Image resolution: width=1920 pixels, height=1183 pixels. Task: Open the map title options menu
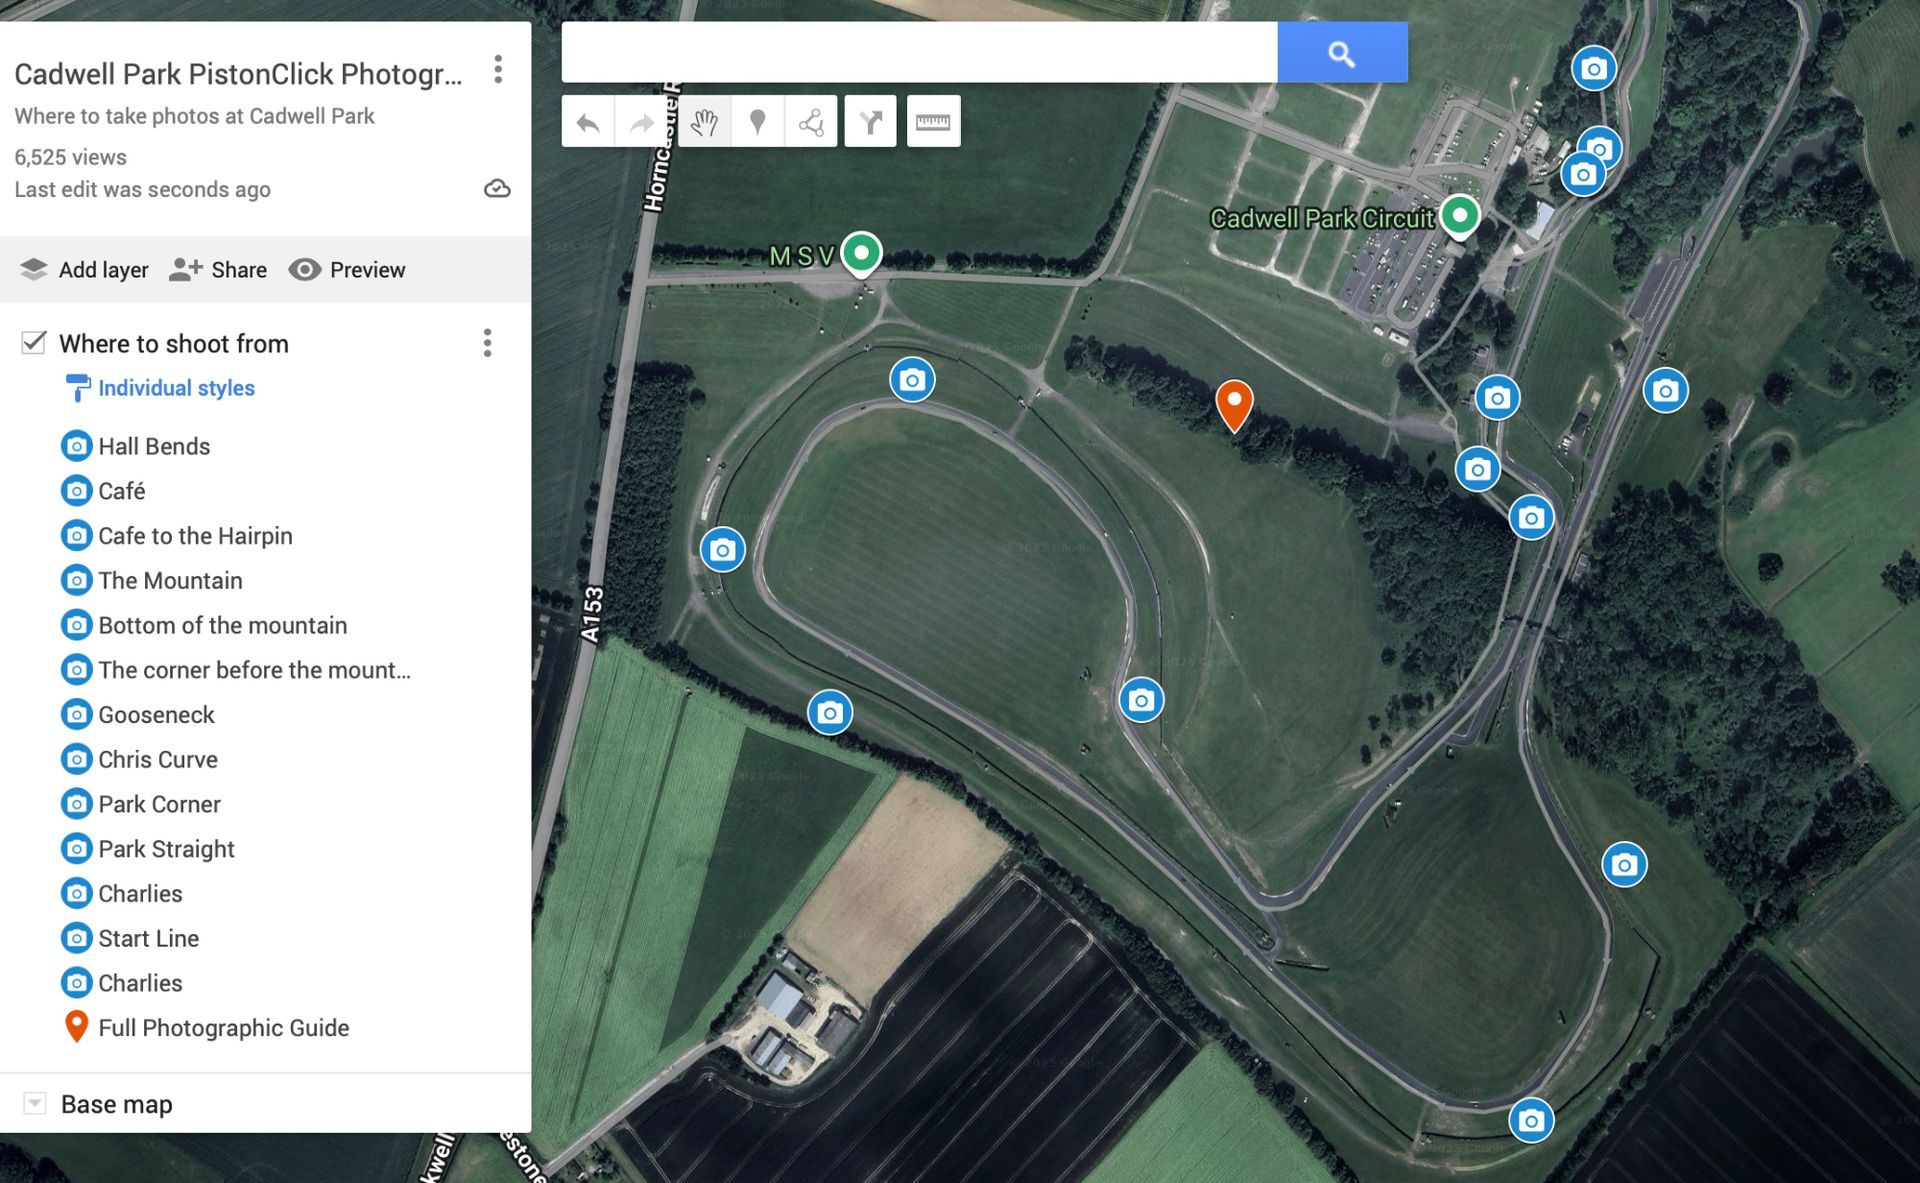pos(498,70)
